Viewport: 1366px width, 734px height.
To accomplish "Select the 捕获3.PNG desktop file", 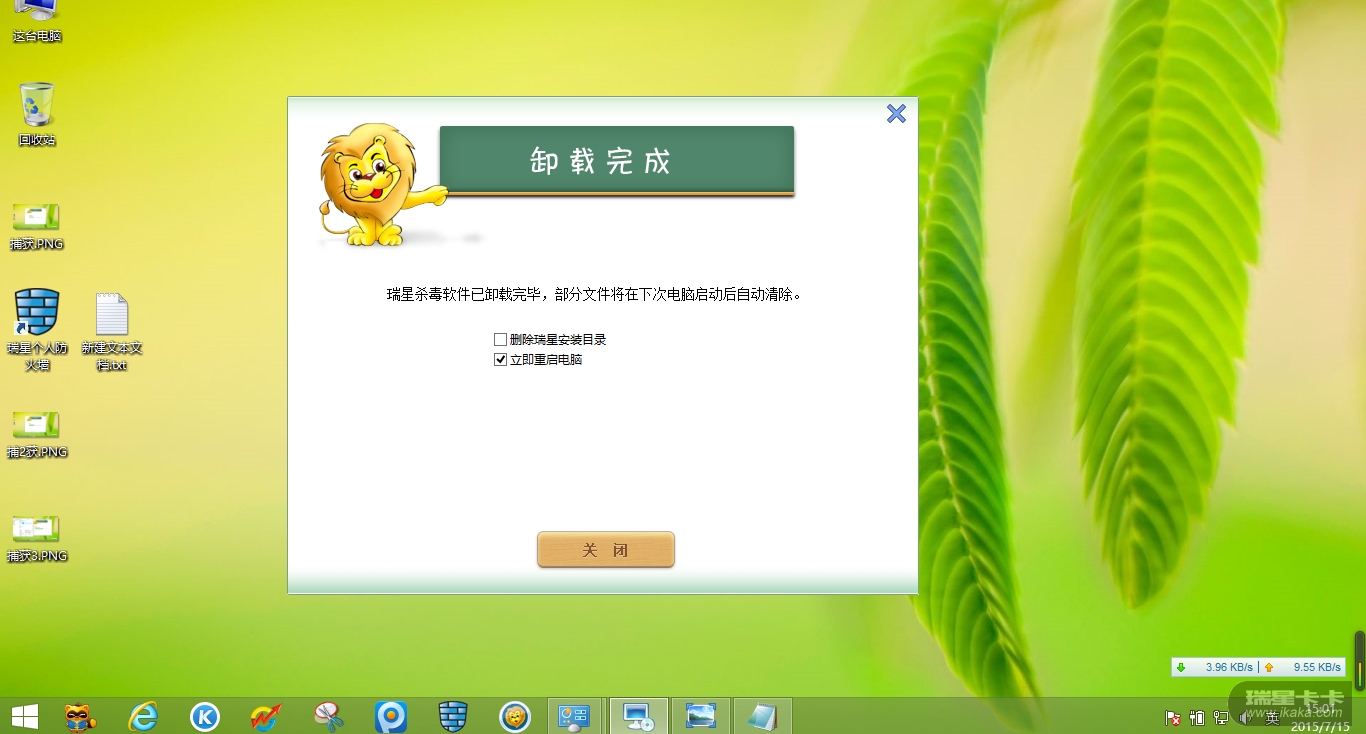I will coord(37,538).
